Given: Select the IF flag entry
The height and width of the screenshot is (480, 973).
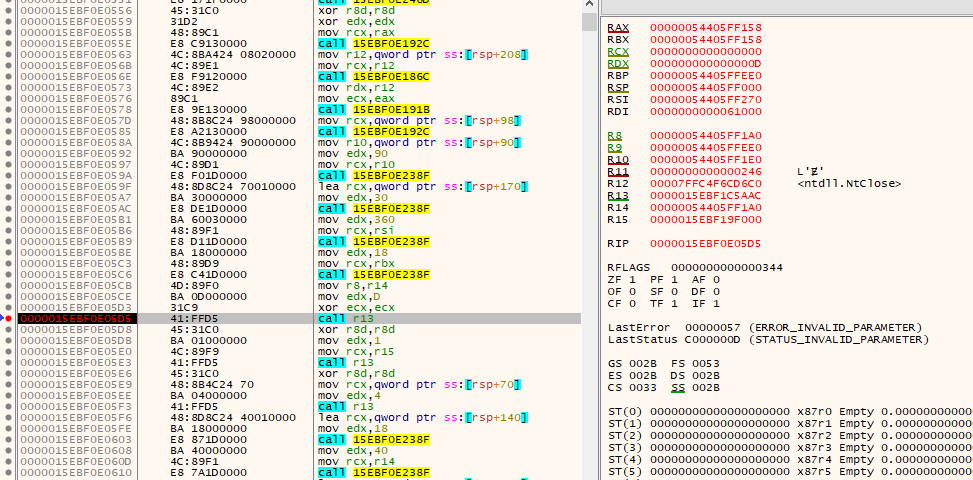Looking at the screenshot, I should 706,304.
